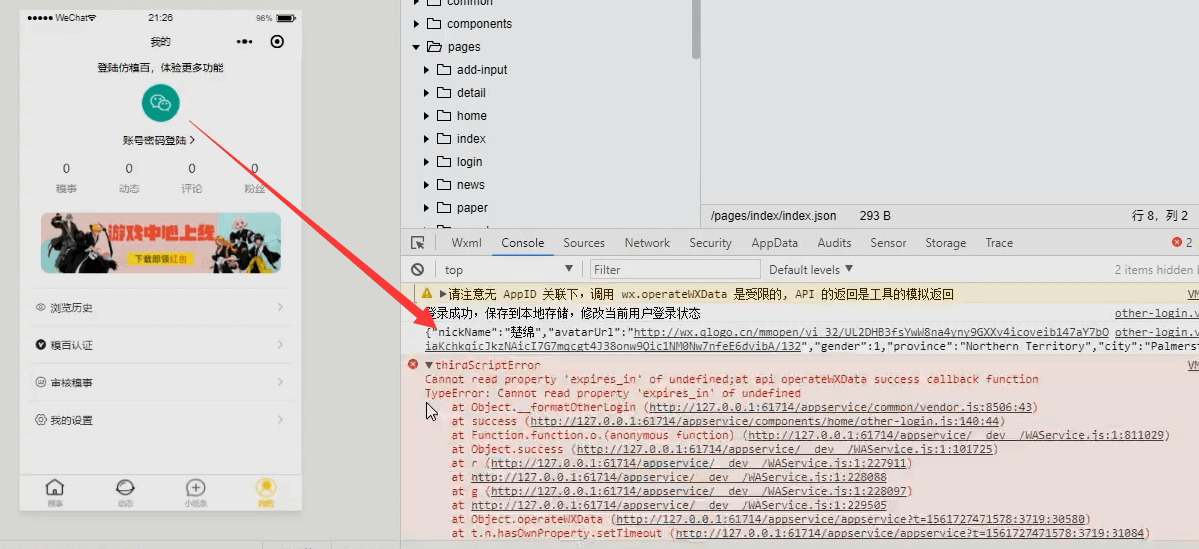
Task: Tap the 浏览历史 row chevron
Action: coord(281,307)
